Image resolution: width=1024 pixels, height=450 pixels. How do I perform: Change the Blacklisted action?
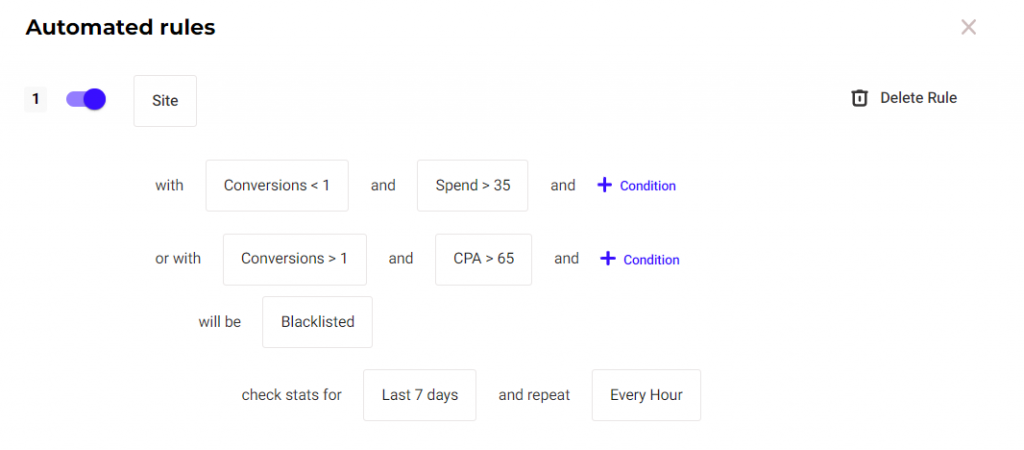317,322
